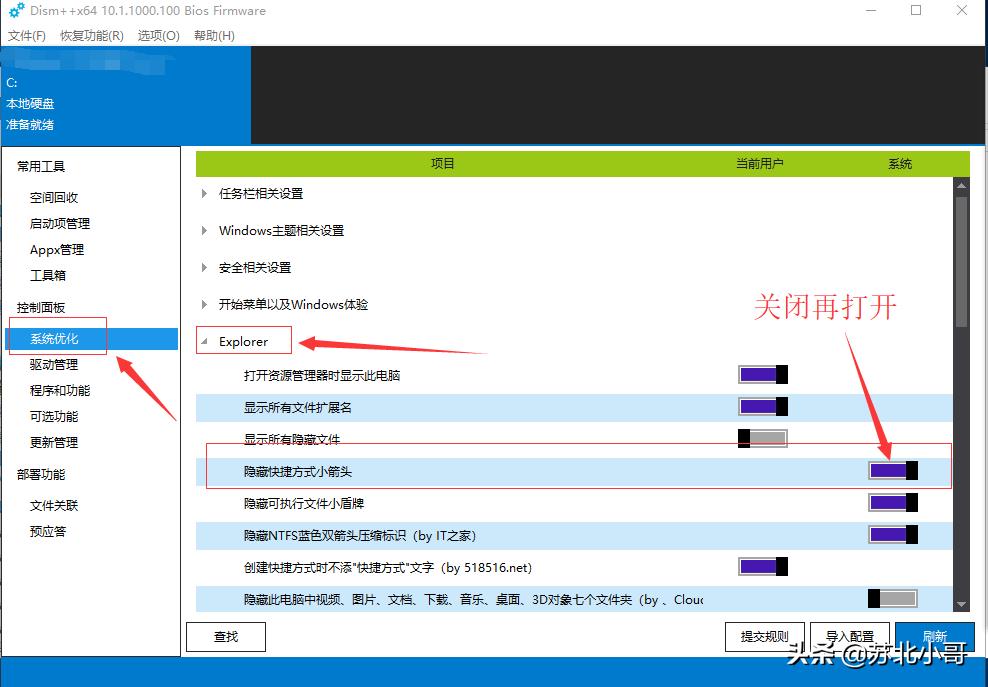Open the 选项 menu
Screen dimensions: 988x687
(158, 35)
